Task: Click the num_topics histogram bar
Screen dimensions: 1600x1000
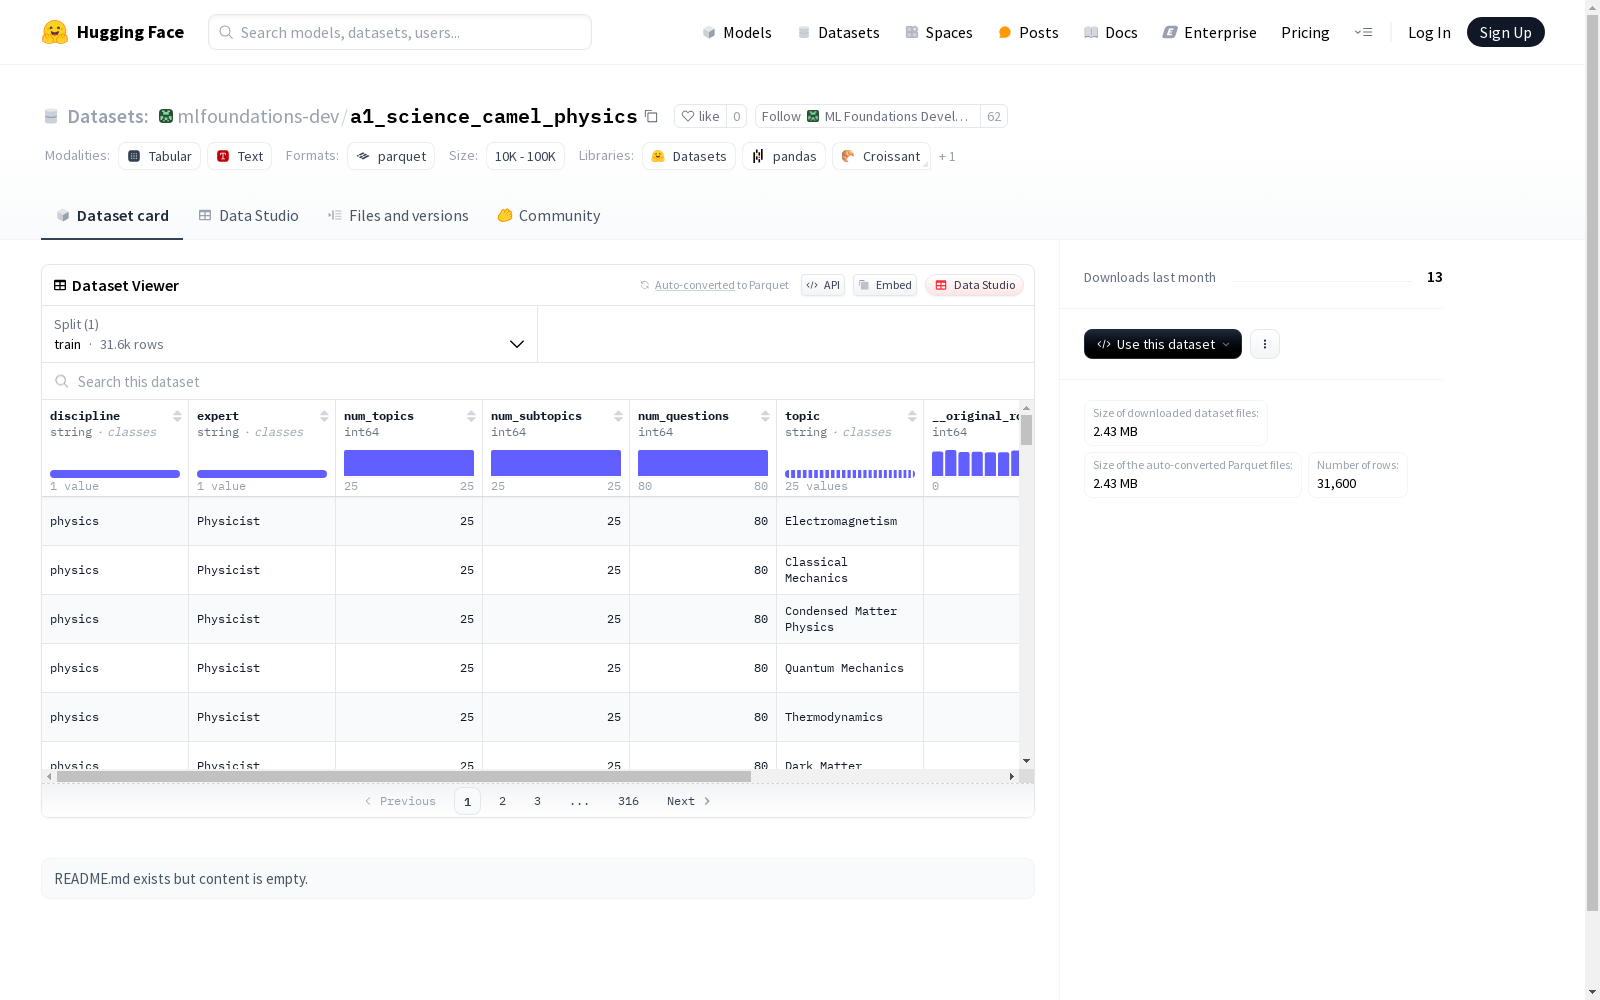Action: pyautogui.click(x=409, y=463)
